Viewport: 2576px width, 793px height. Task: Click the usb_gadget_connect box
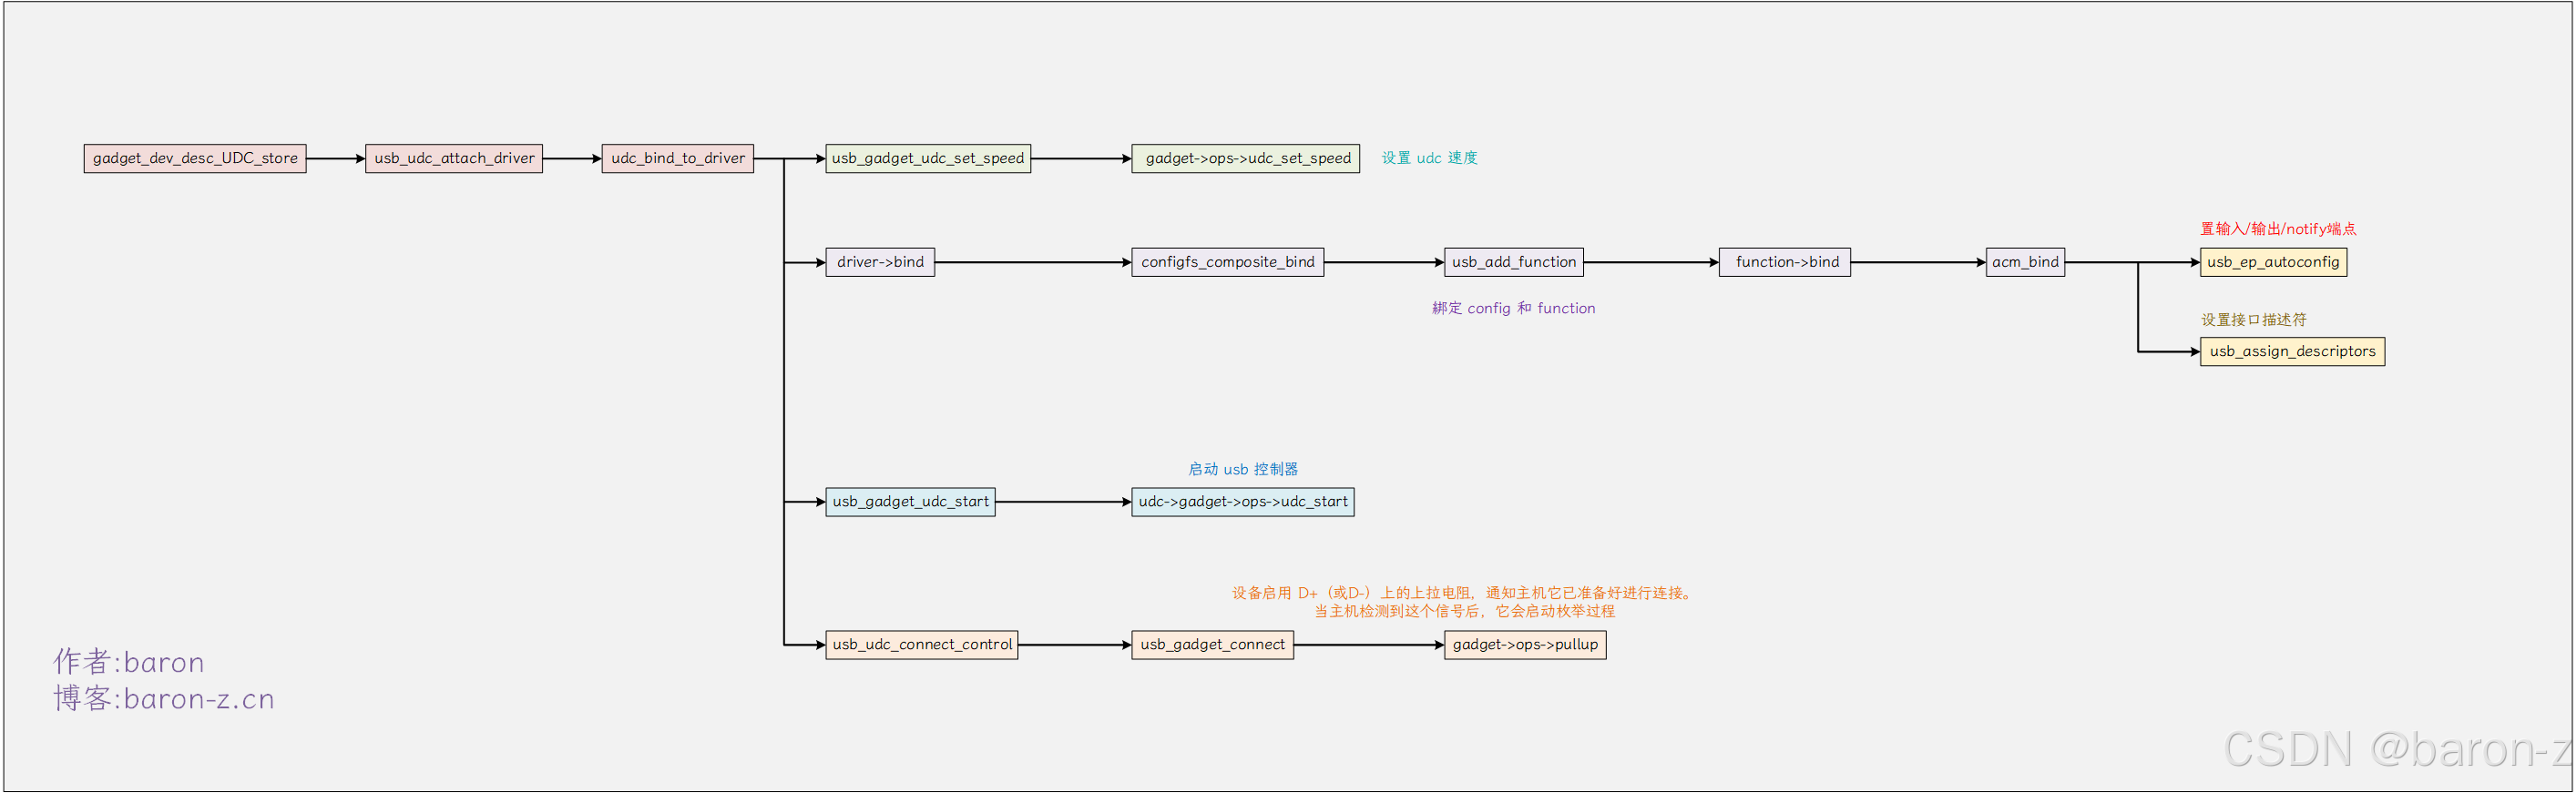point(1212,645)
